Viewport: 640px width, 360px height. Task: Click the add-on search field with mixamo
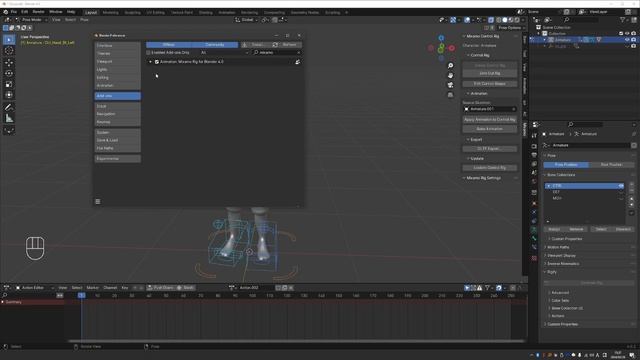[x=277, y=53]
